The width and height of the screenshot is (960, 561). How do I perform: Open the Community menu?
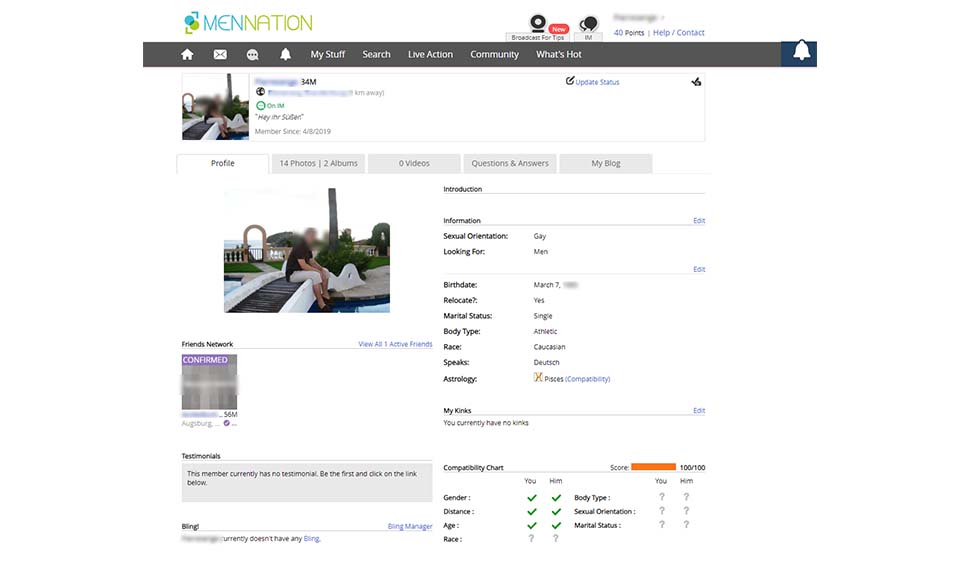tap(494, 54)
